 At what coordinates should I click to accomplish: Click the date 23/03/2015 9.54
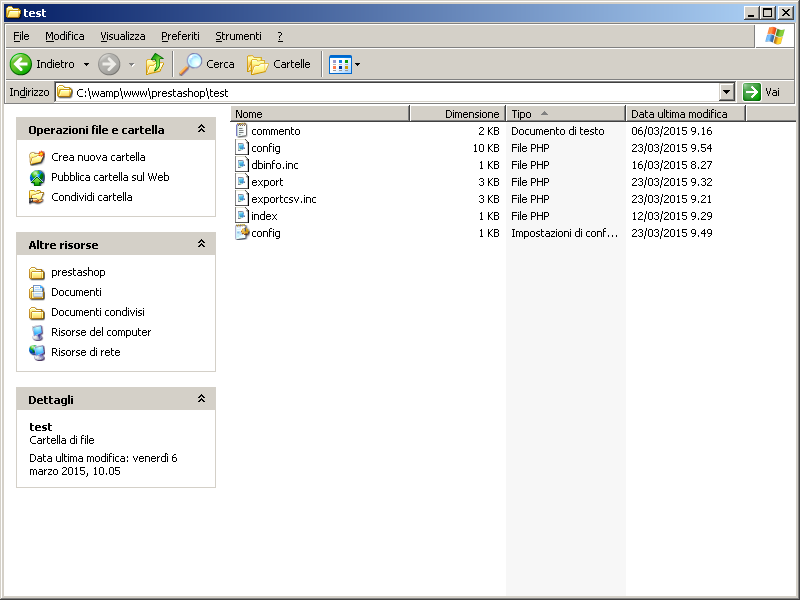coord(672,148)
